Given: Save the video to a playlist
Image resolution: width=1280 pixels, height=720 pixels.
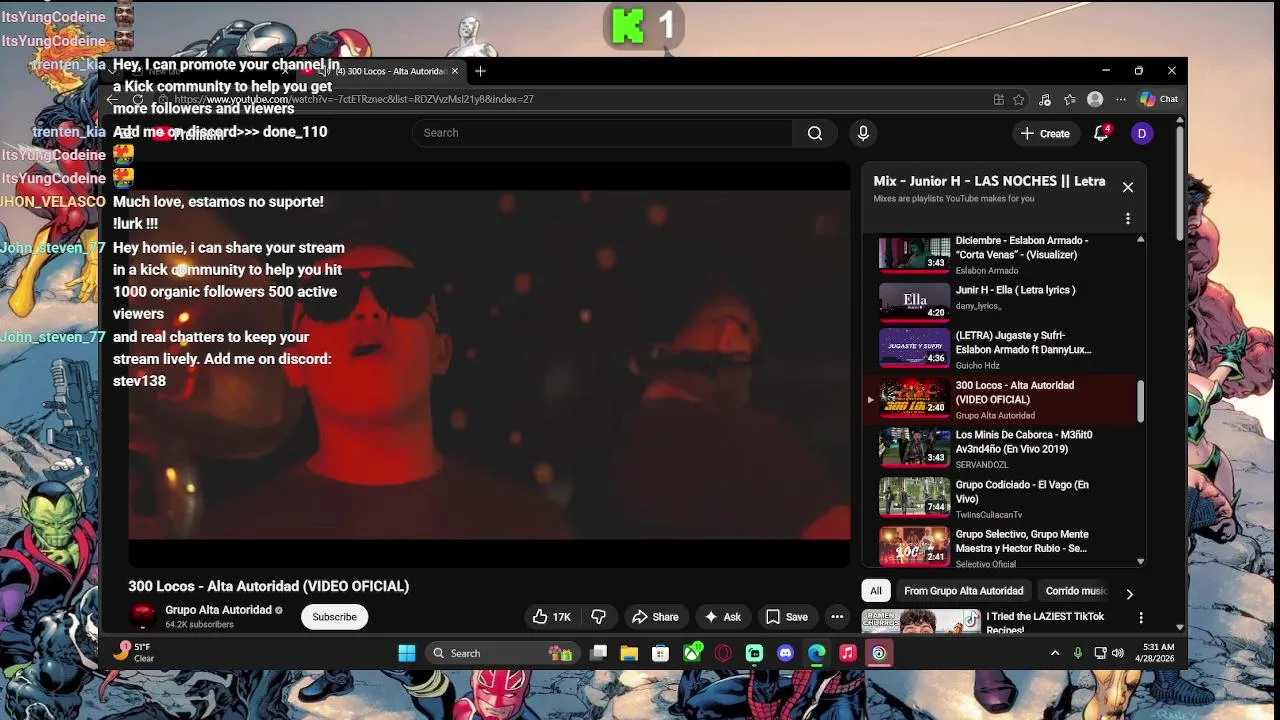Looking at the screenshot, I should tap(786, 617).
